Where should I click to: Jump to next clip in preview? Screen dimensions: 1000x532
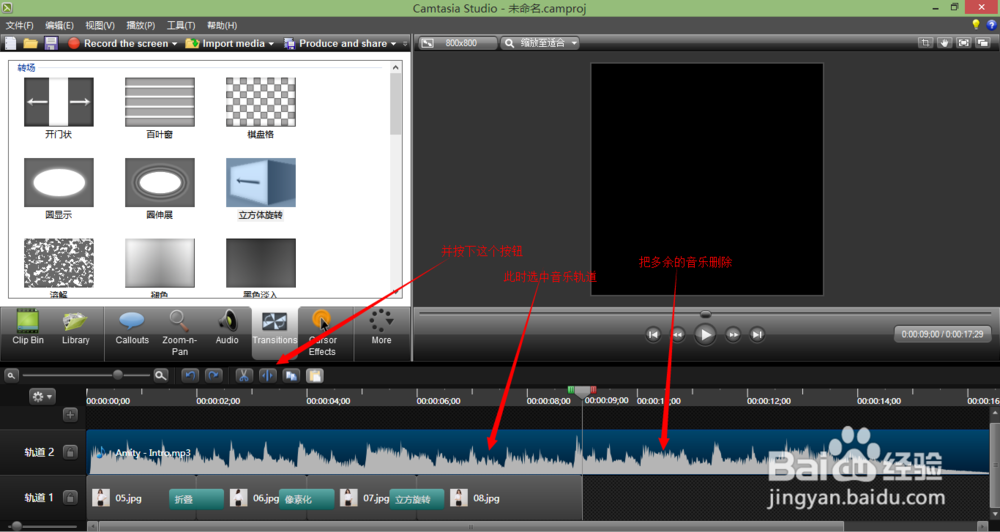(757, 334)
